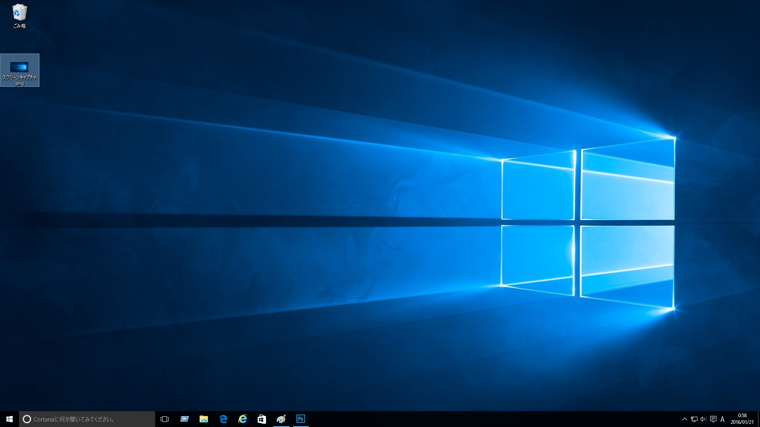Select the screen capture png file on desktop
The height and width of the screenshot is (427, 760).
coord(19,70)
